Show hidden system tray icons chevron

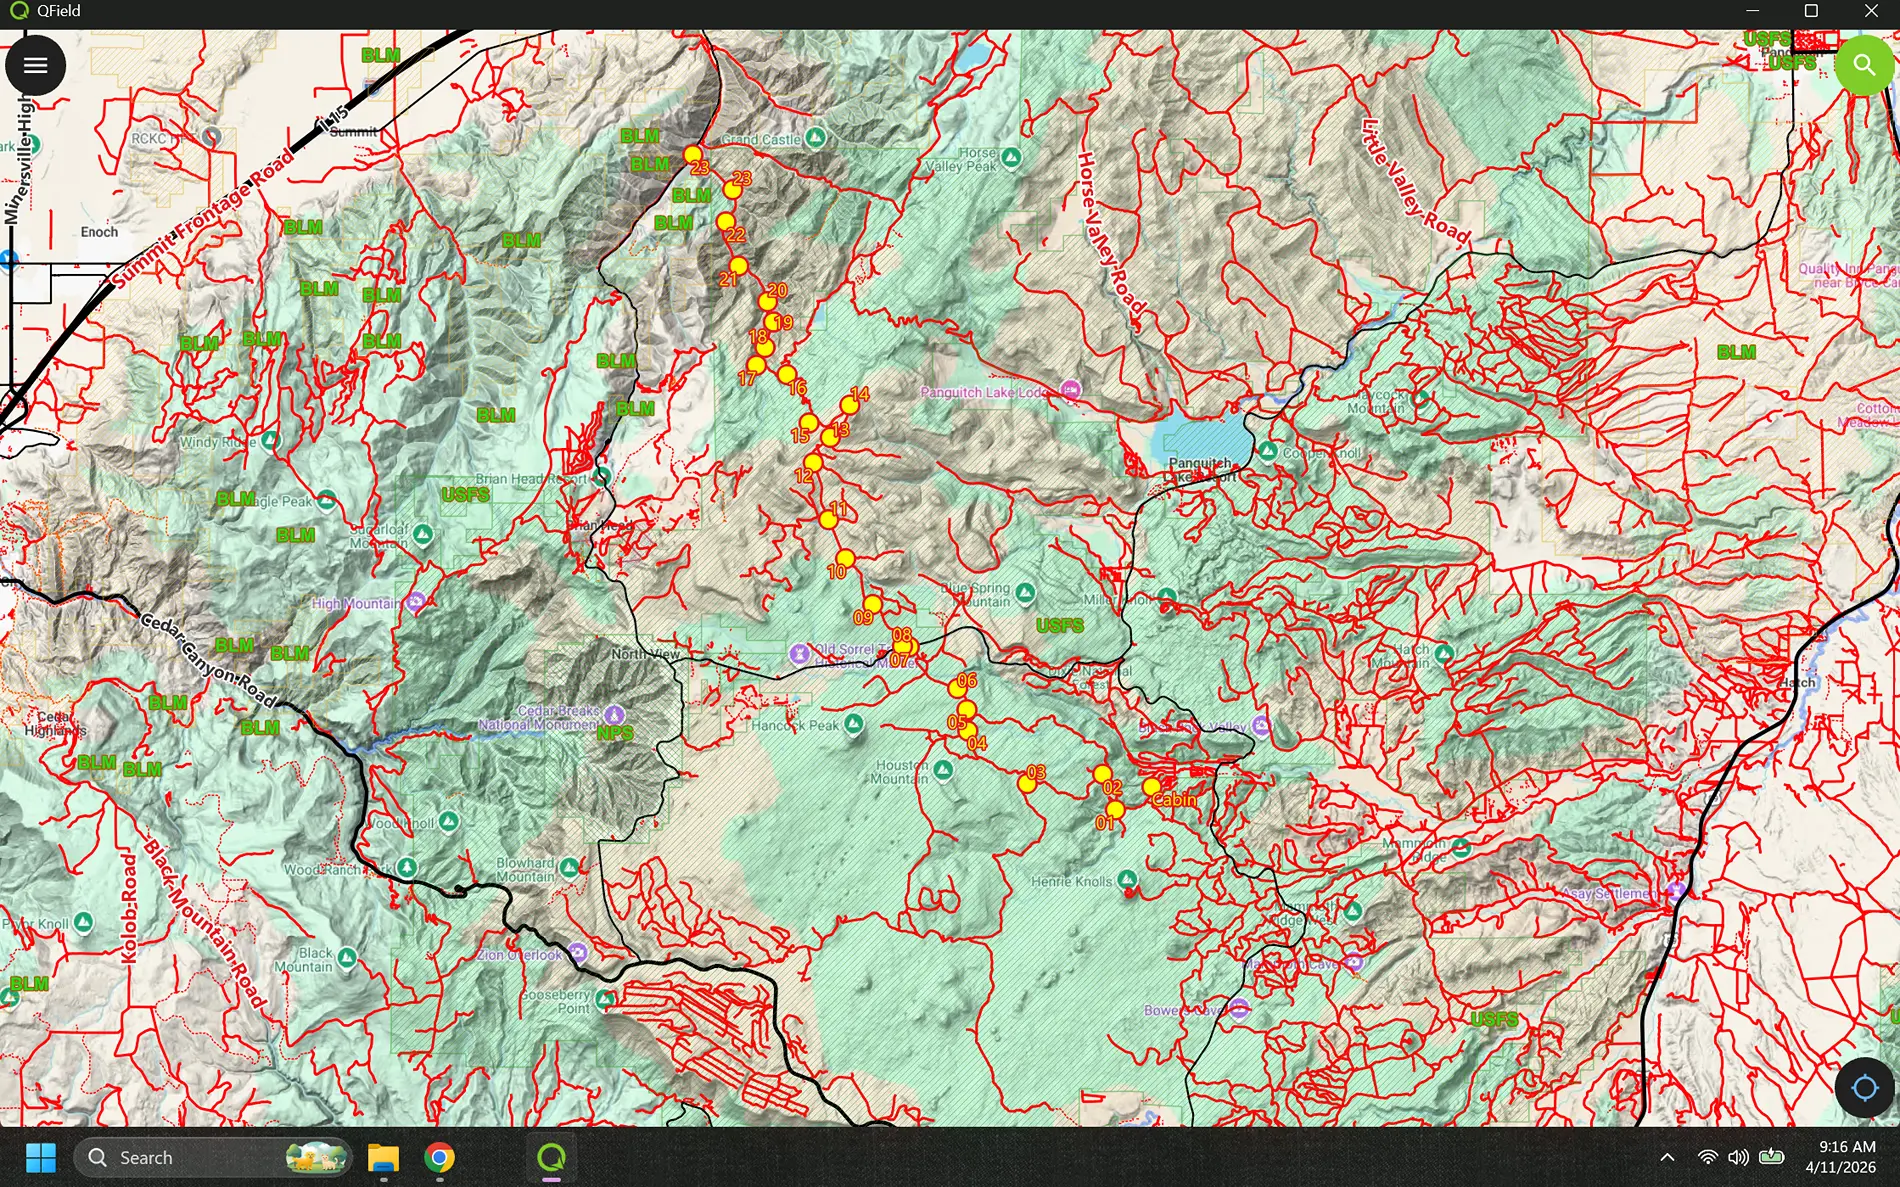1667,1158
